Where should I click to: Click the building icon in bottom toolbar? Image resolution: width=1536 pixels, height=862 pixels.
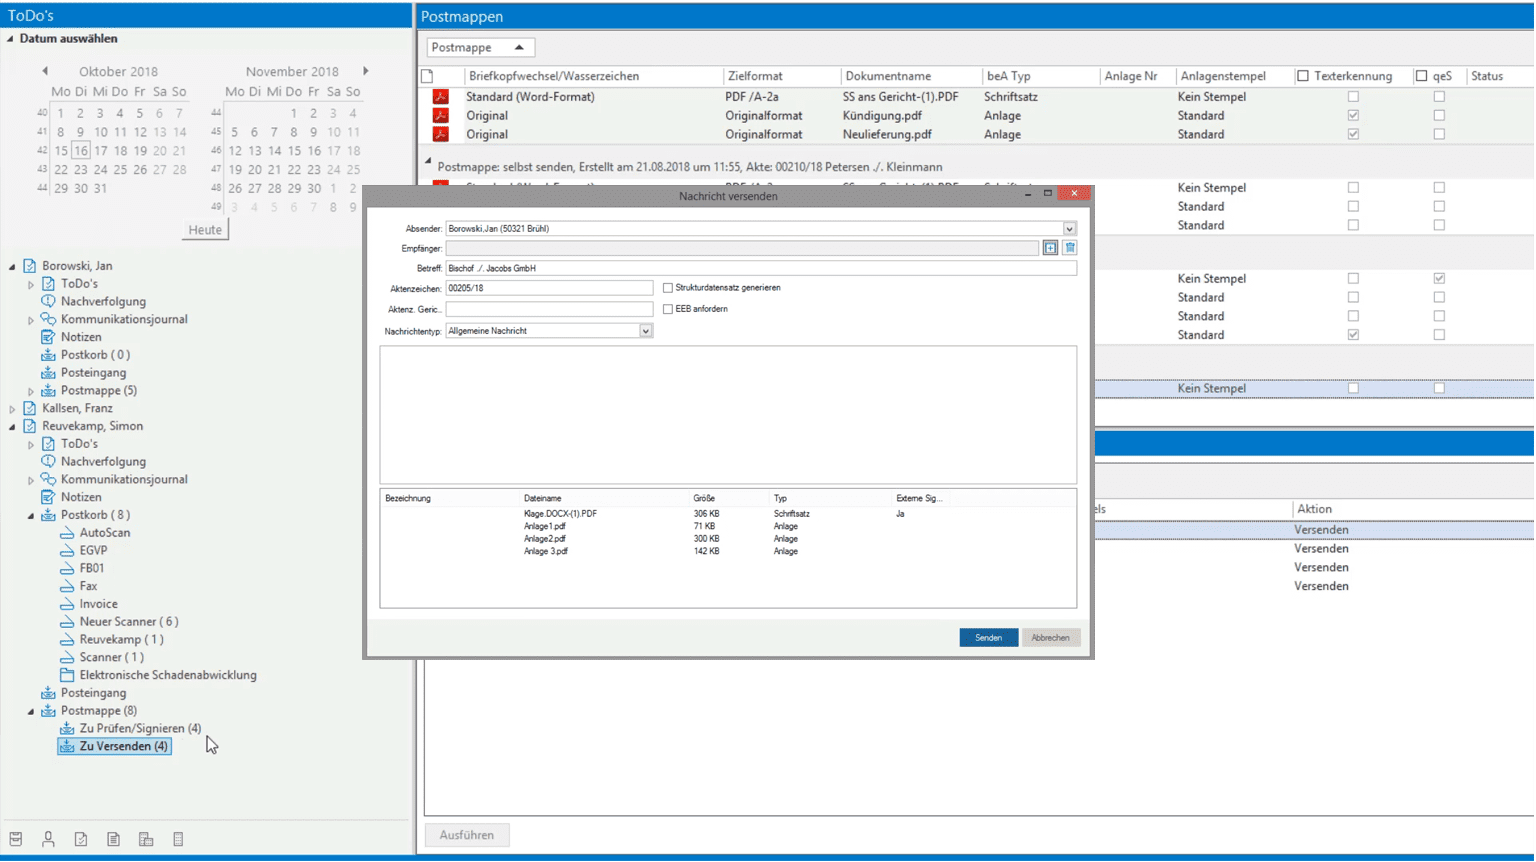tap(146, 840)
